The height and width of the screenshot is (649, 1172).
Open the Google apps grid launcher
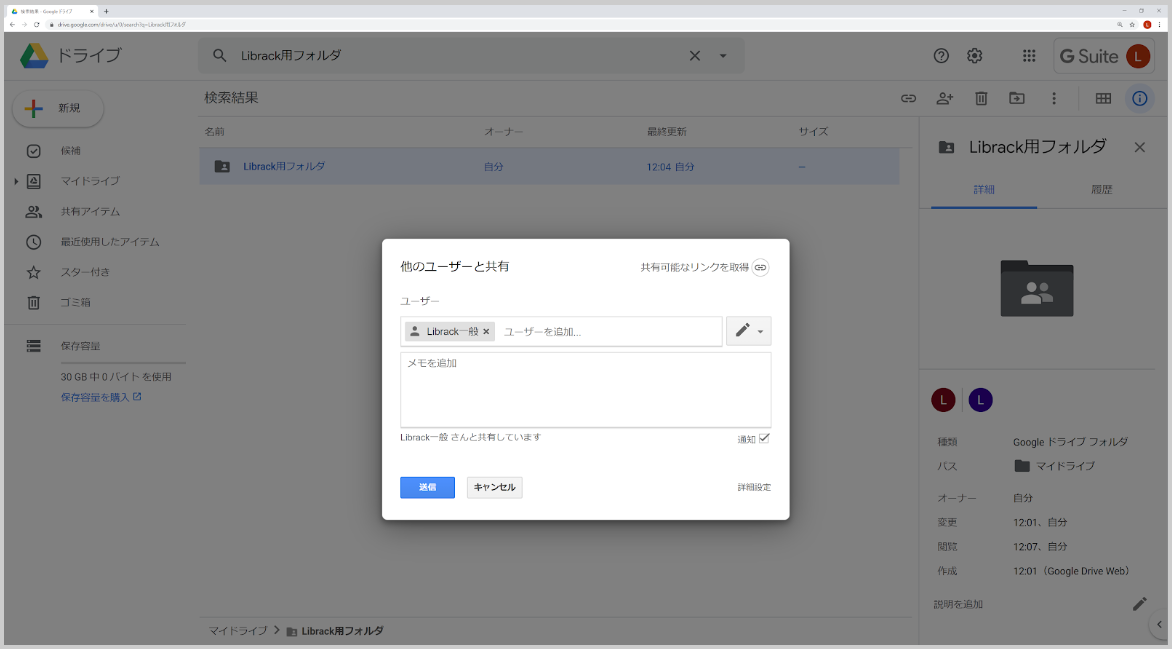[1028, 56]
